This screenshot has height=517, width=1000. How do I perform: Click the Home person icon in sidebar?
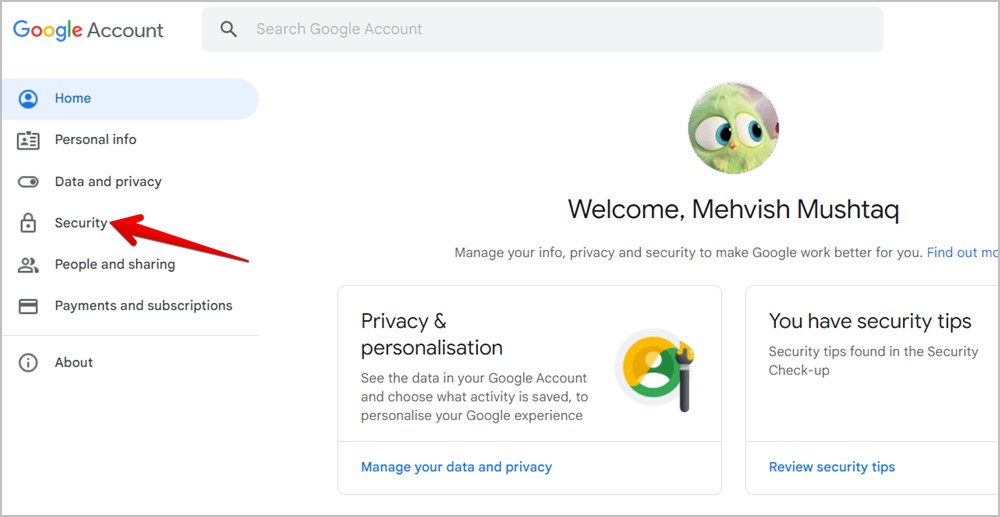coord(28,99)
